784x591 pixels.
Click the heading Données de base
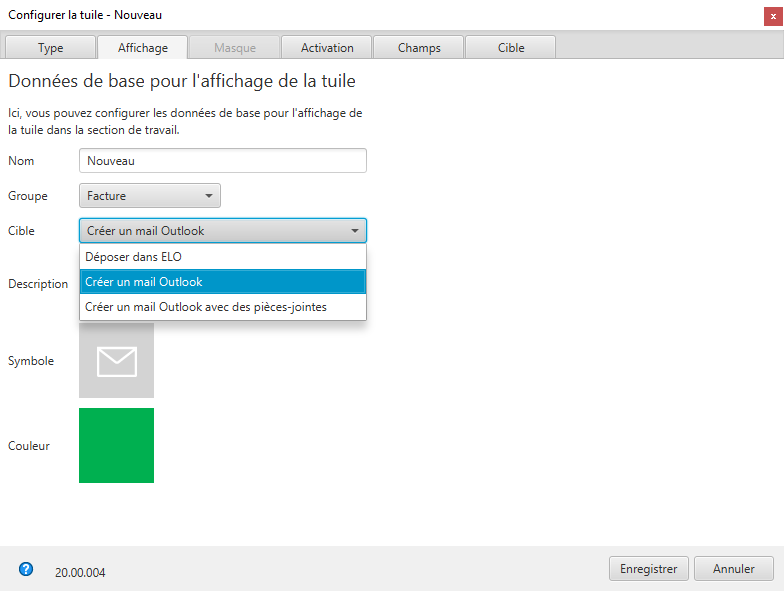[x=182, y=81]
